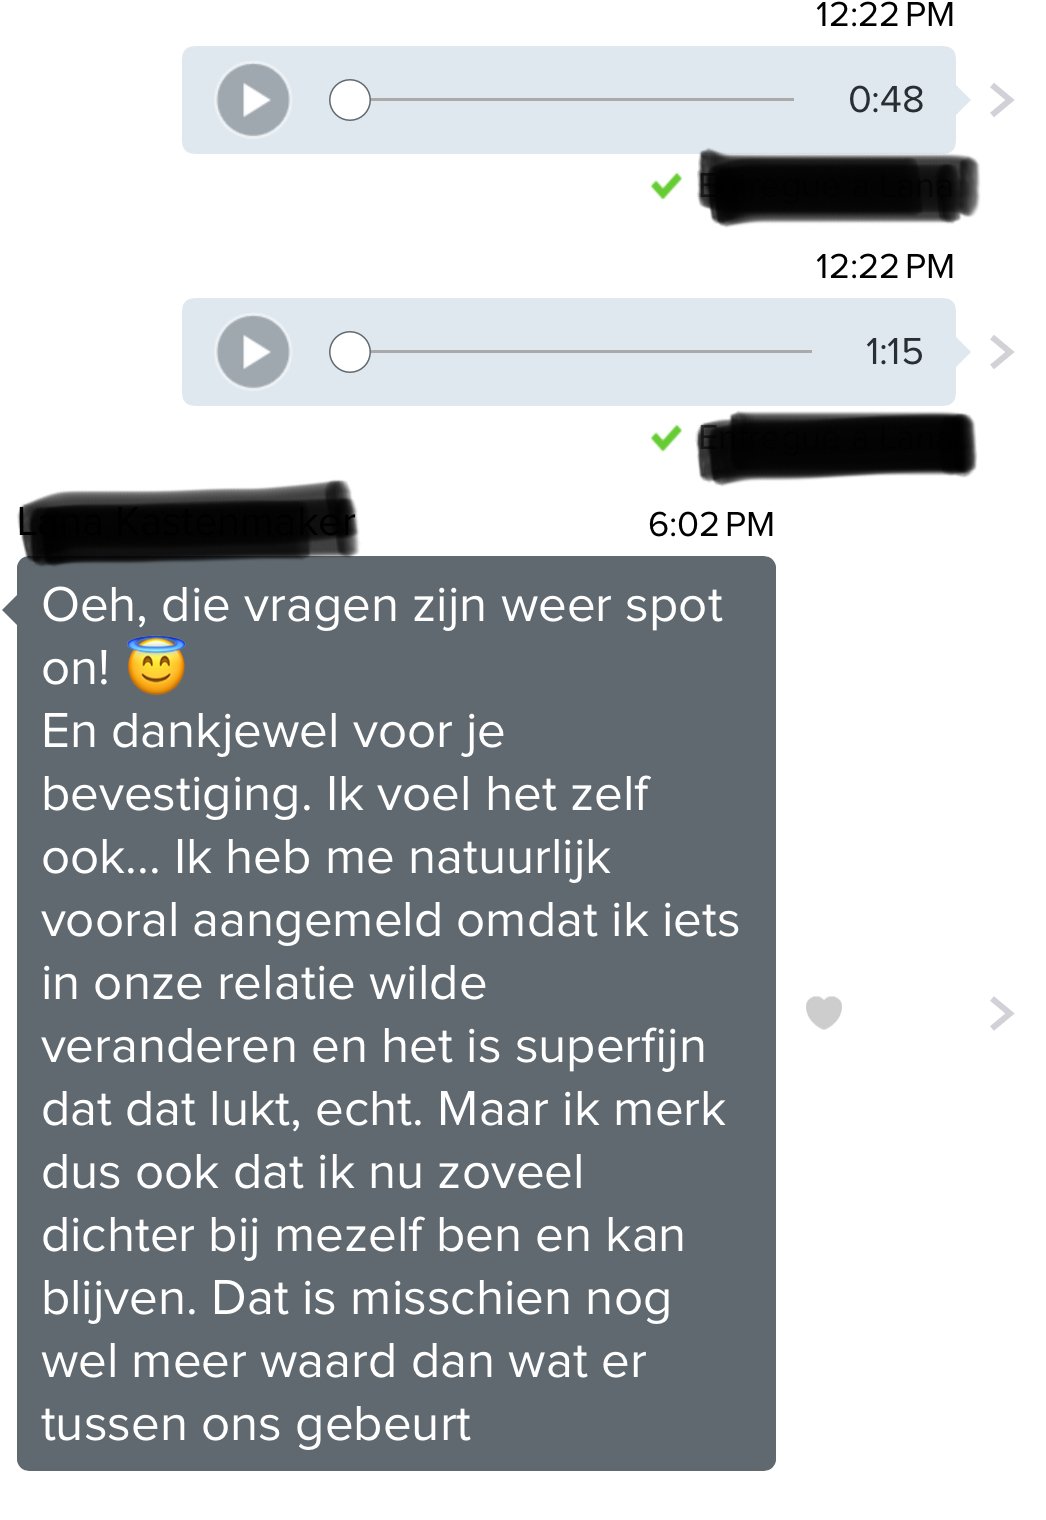The image size is (1046, 1520).
Task: Like the Dutch text message with heart
Action: [824, 1013]
